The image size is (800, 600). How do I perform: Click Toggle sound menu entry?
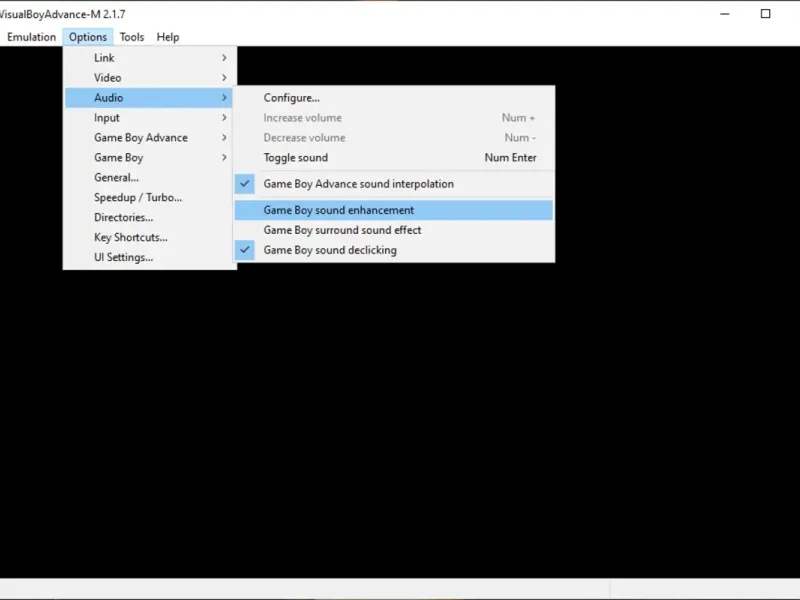pyautogui.click(x=393, y=157)
